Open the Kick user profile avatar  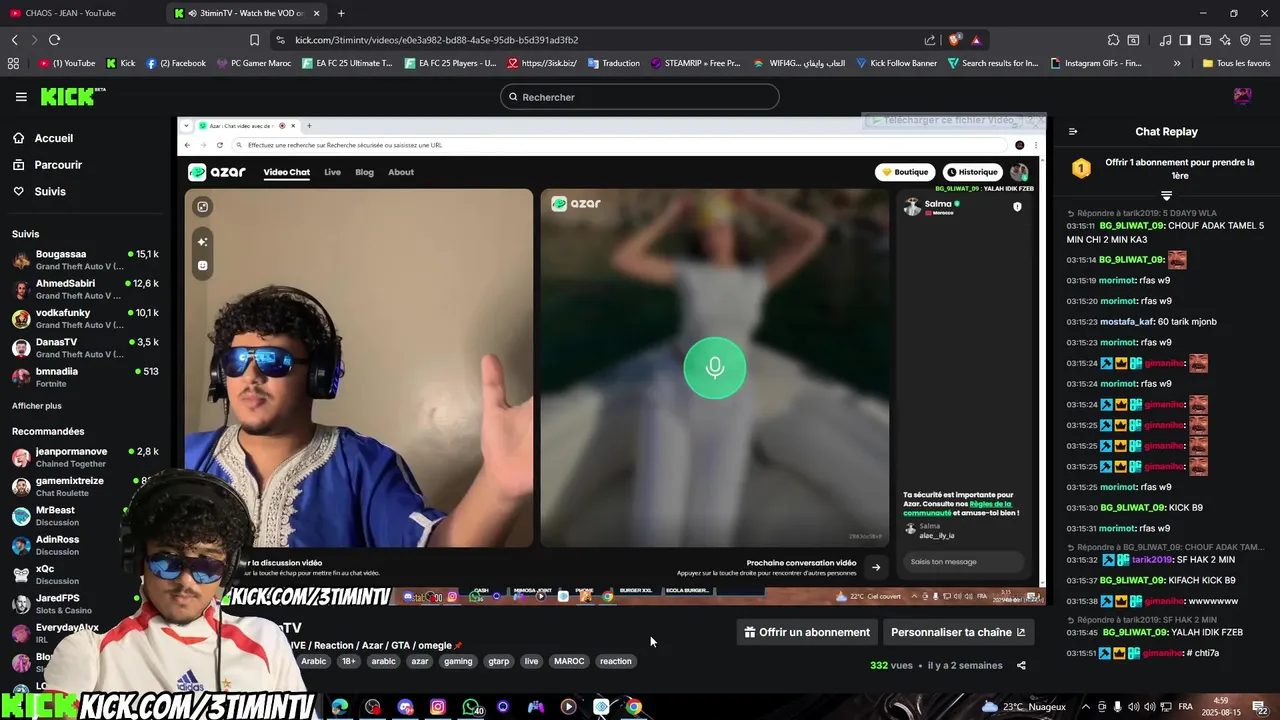[x=1242, y=96]
